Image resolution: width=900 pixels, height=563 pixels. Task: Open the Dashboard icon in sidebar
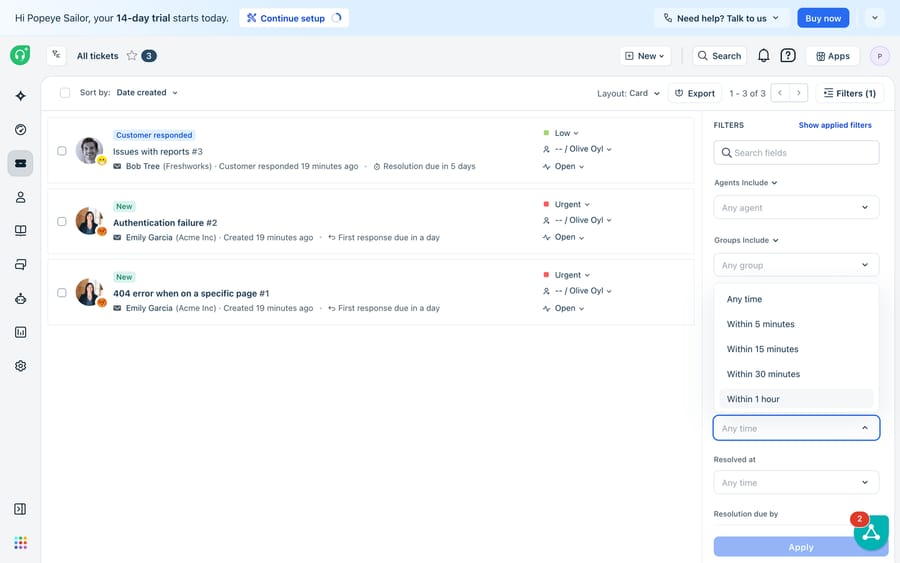pyautogui.click(x=21, y=130)
